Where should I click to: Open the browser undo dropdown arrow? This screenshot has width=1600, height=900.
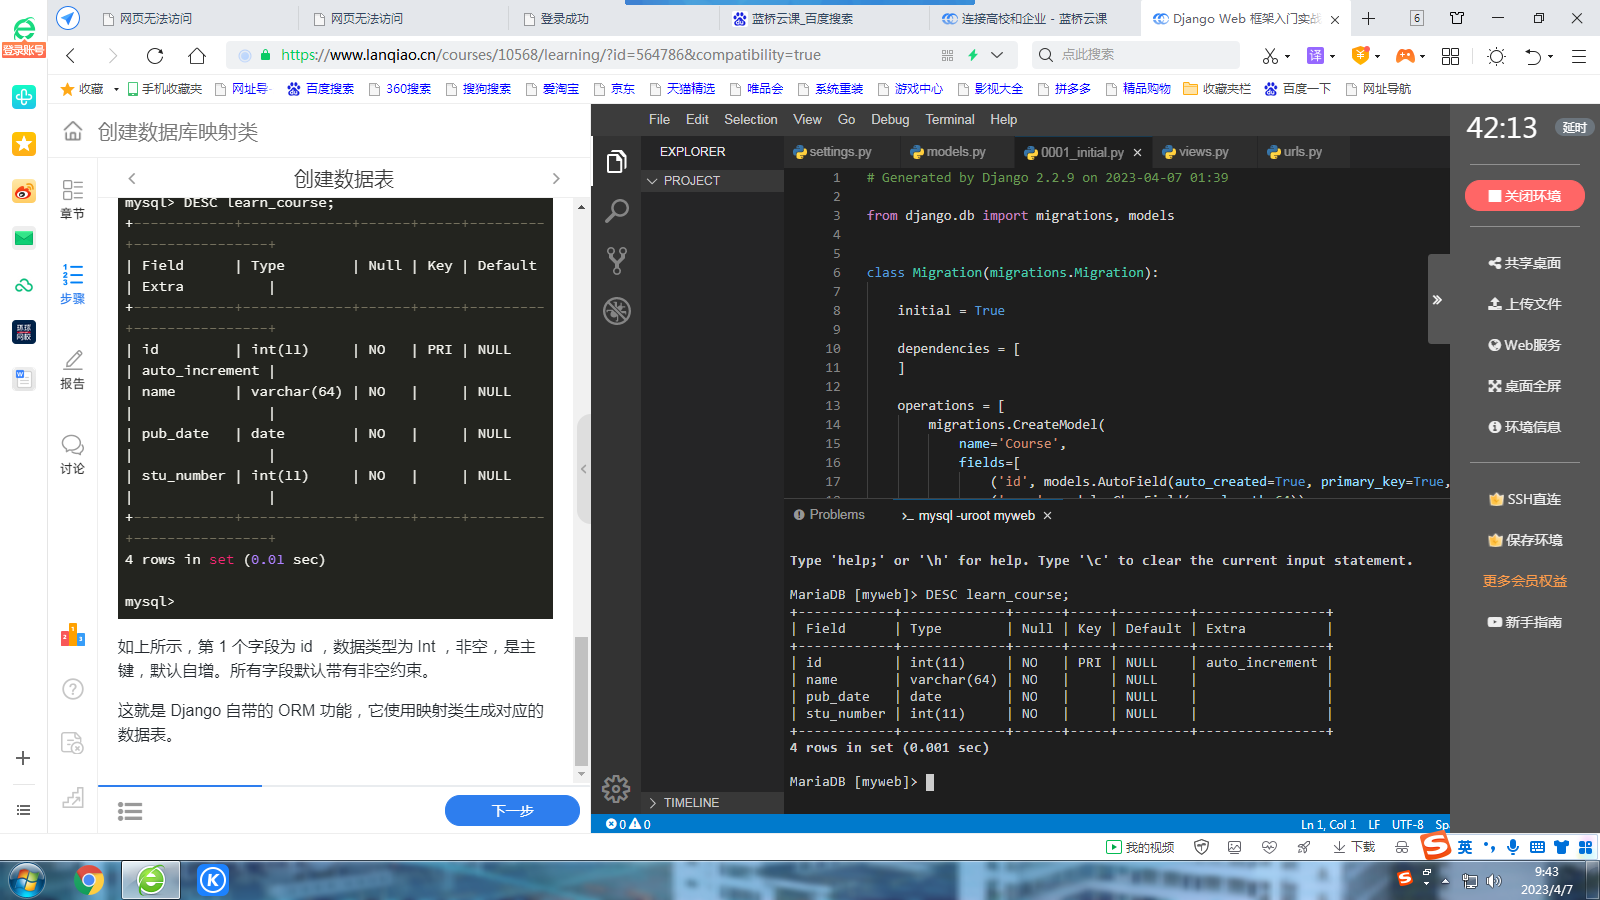click(x=1550, y=57)
